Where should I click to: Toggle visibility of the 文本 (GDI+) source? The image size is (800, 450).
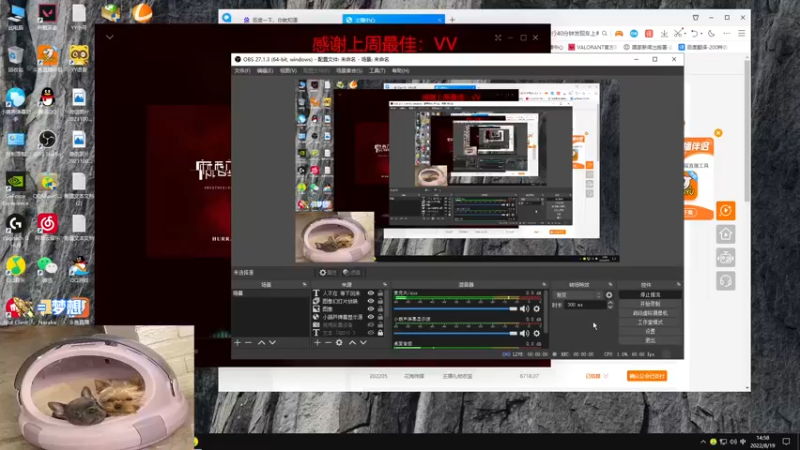tap(371, 333)
